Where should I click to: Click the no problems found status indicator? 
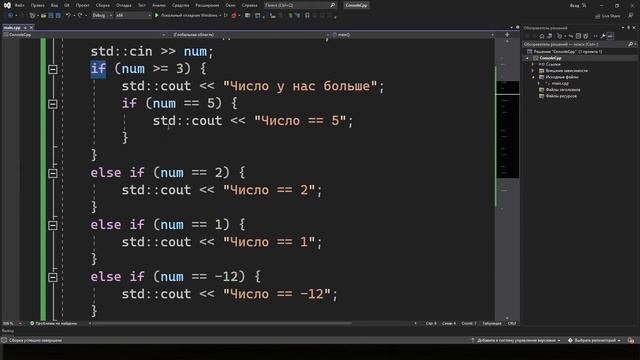[53, 323]
